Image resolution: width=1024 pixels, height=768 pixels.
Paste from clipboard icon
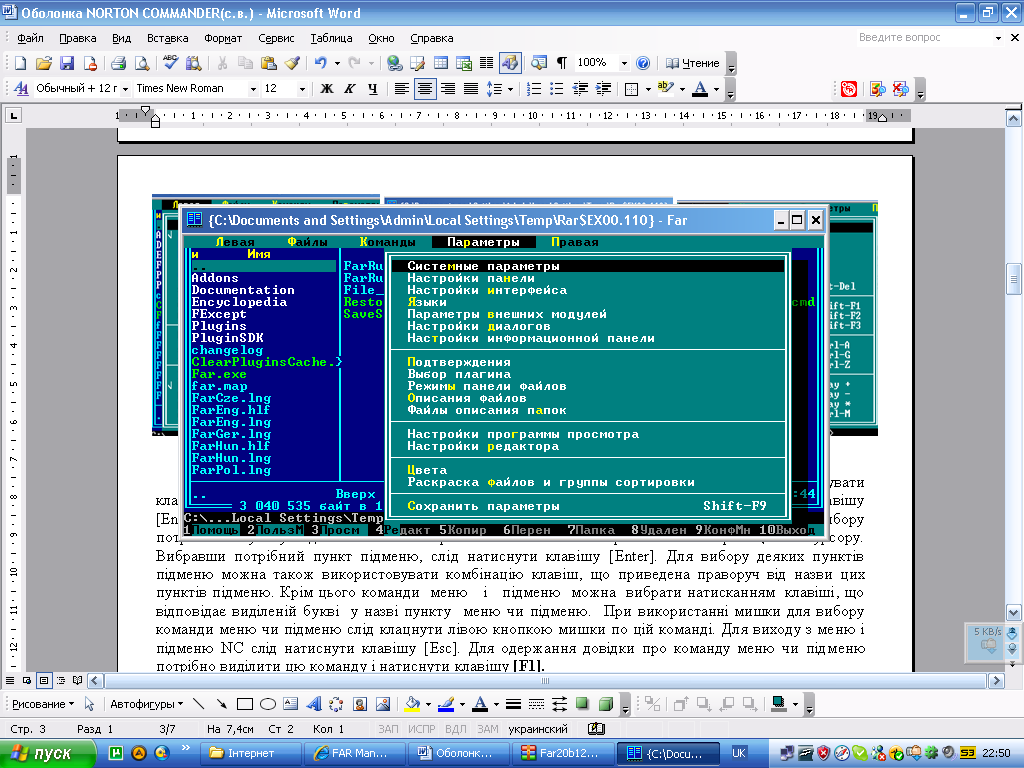[268, 63]
